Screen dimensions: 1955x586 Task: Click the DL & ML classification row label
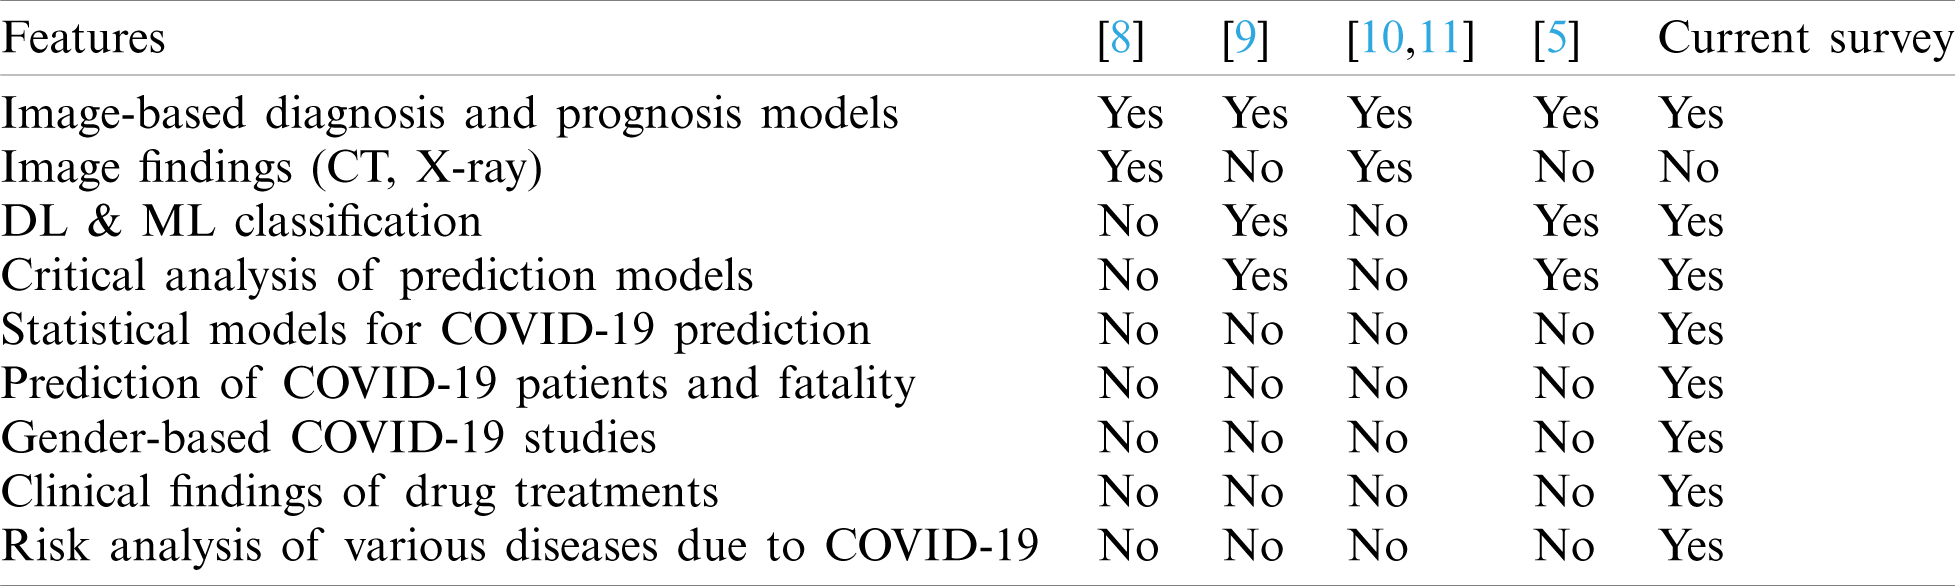241,222
